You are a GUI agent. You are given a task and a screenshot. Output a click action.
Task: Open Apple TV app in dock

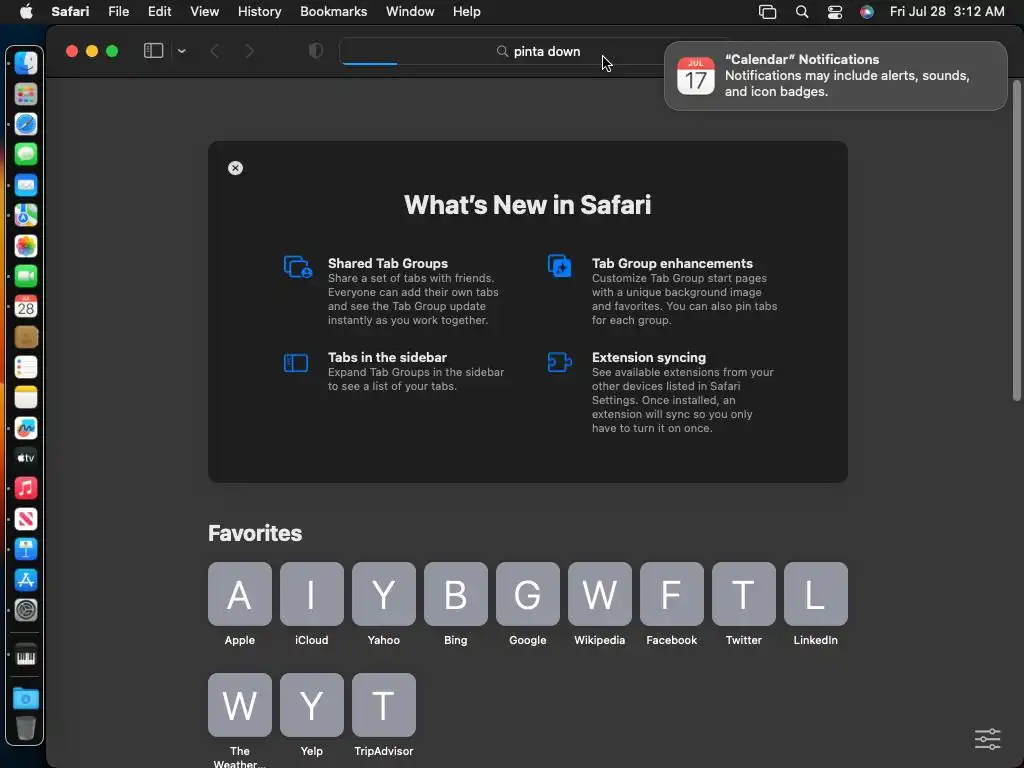[x=25, y=458]
